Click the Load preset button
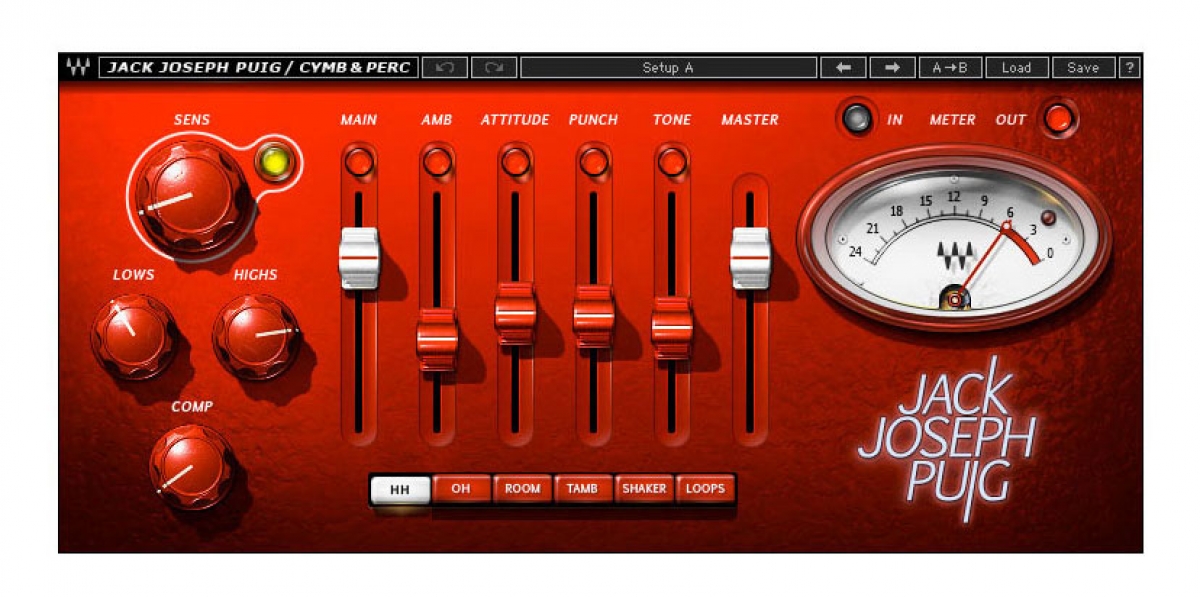Screen dimensions: 1200x597 click(1016, 68)
